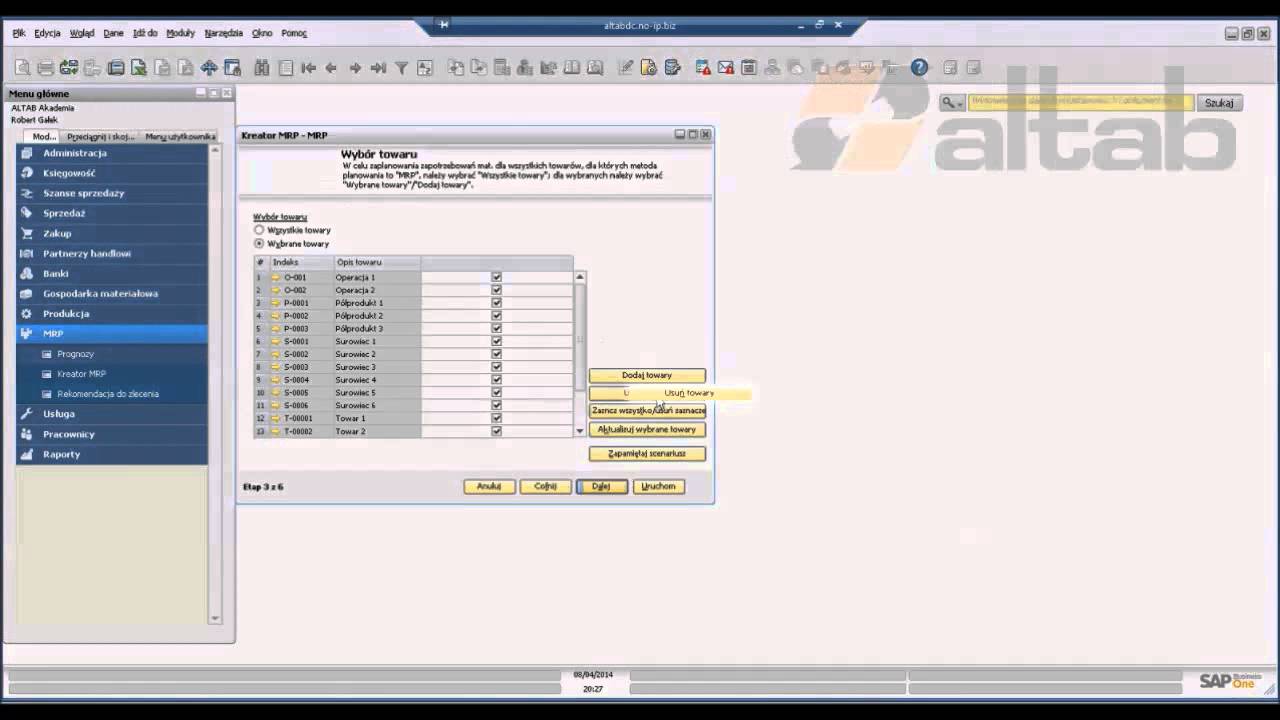The height and width of the screenshot is (720, 1280).
Task: Uncheck the Surowiec 5 checkbox
Action: (x=496, y=392)
